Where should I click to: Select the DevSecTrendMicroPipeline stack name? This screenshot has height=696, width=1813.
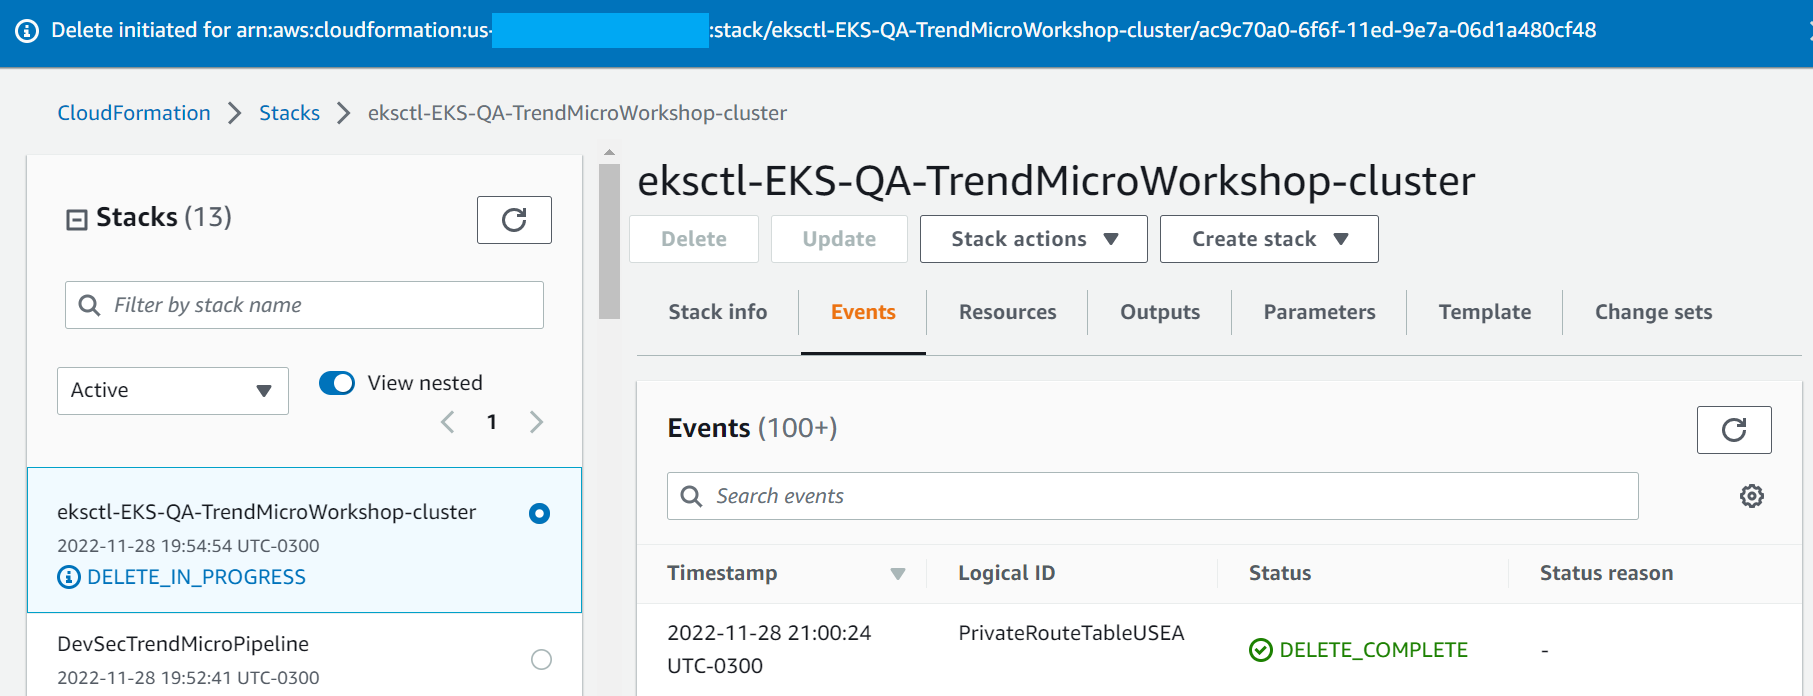tap(183, 644)
